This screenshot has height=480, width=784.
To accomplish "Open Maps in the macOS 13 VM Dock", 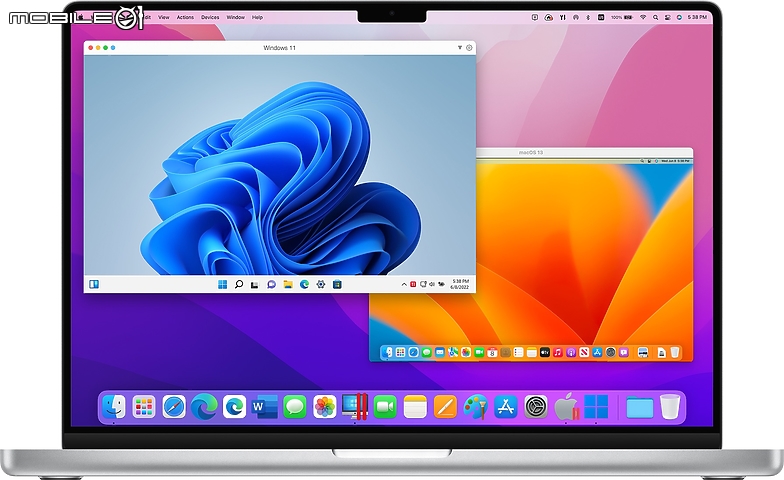I will 453,352.
